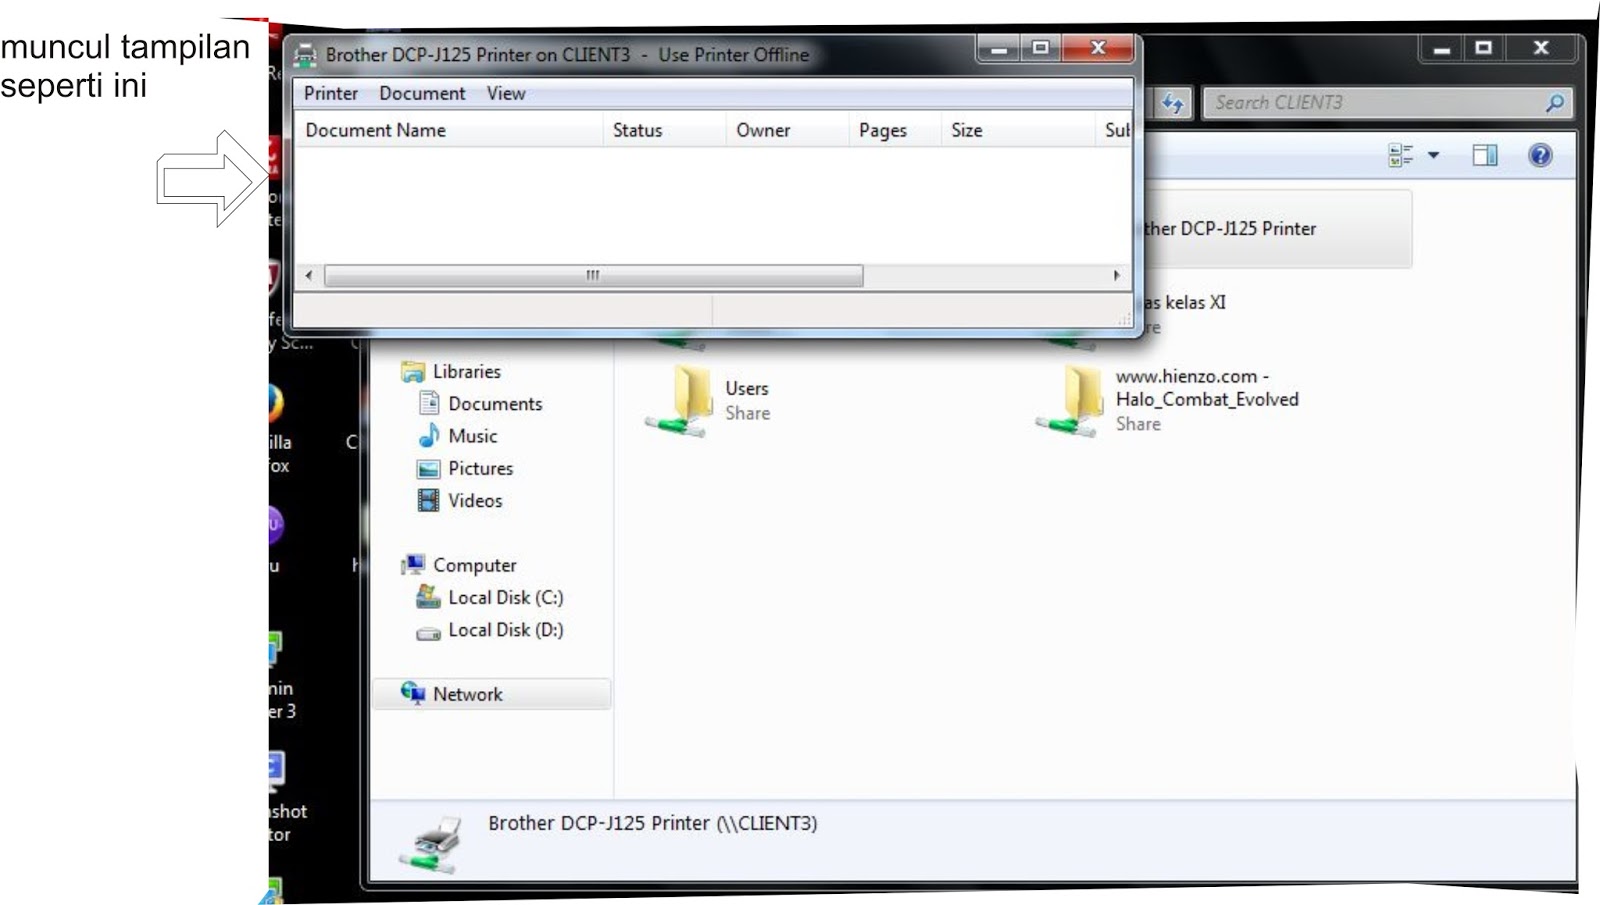Close the Explorer CLIENT3 window
The height and width of the screenshot is (905, 1600).
point(1541,48)
